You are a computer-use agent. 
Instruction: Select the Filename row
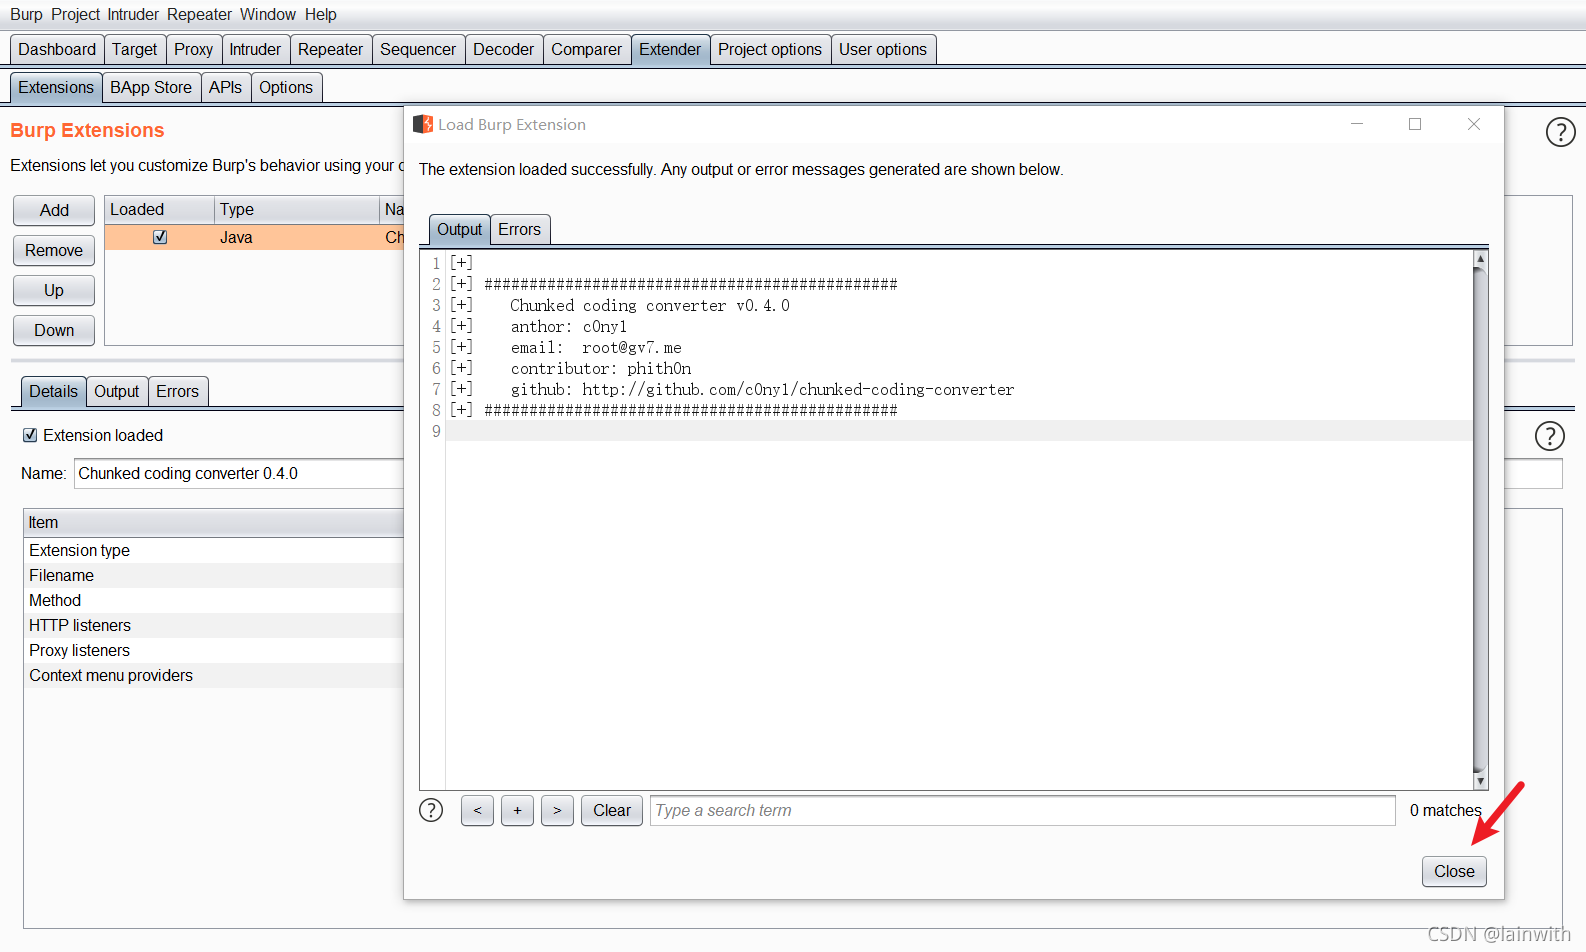[214, 576]
